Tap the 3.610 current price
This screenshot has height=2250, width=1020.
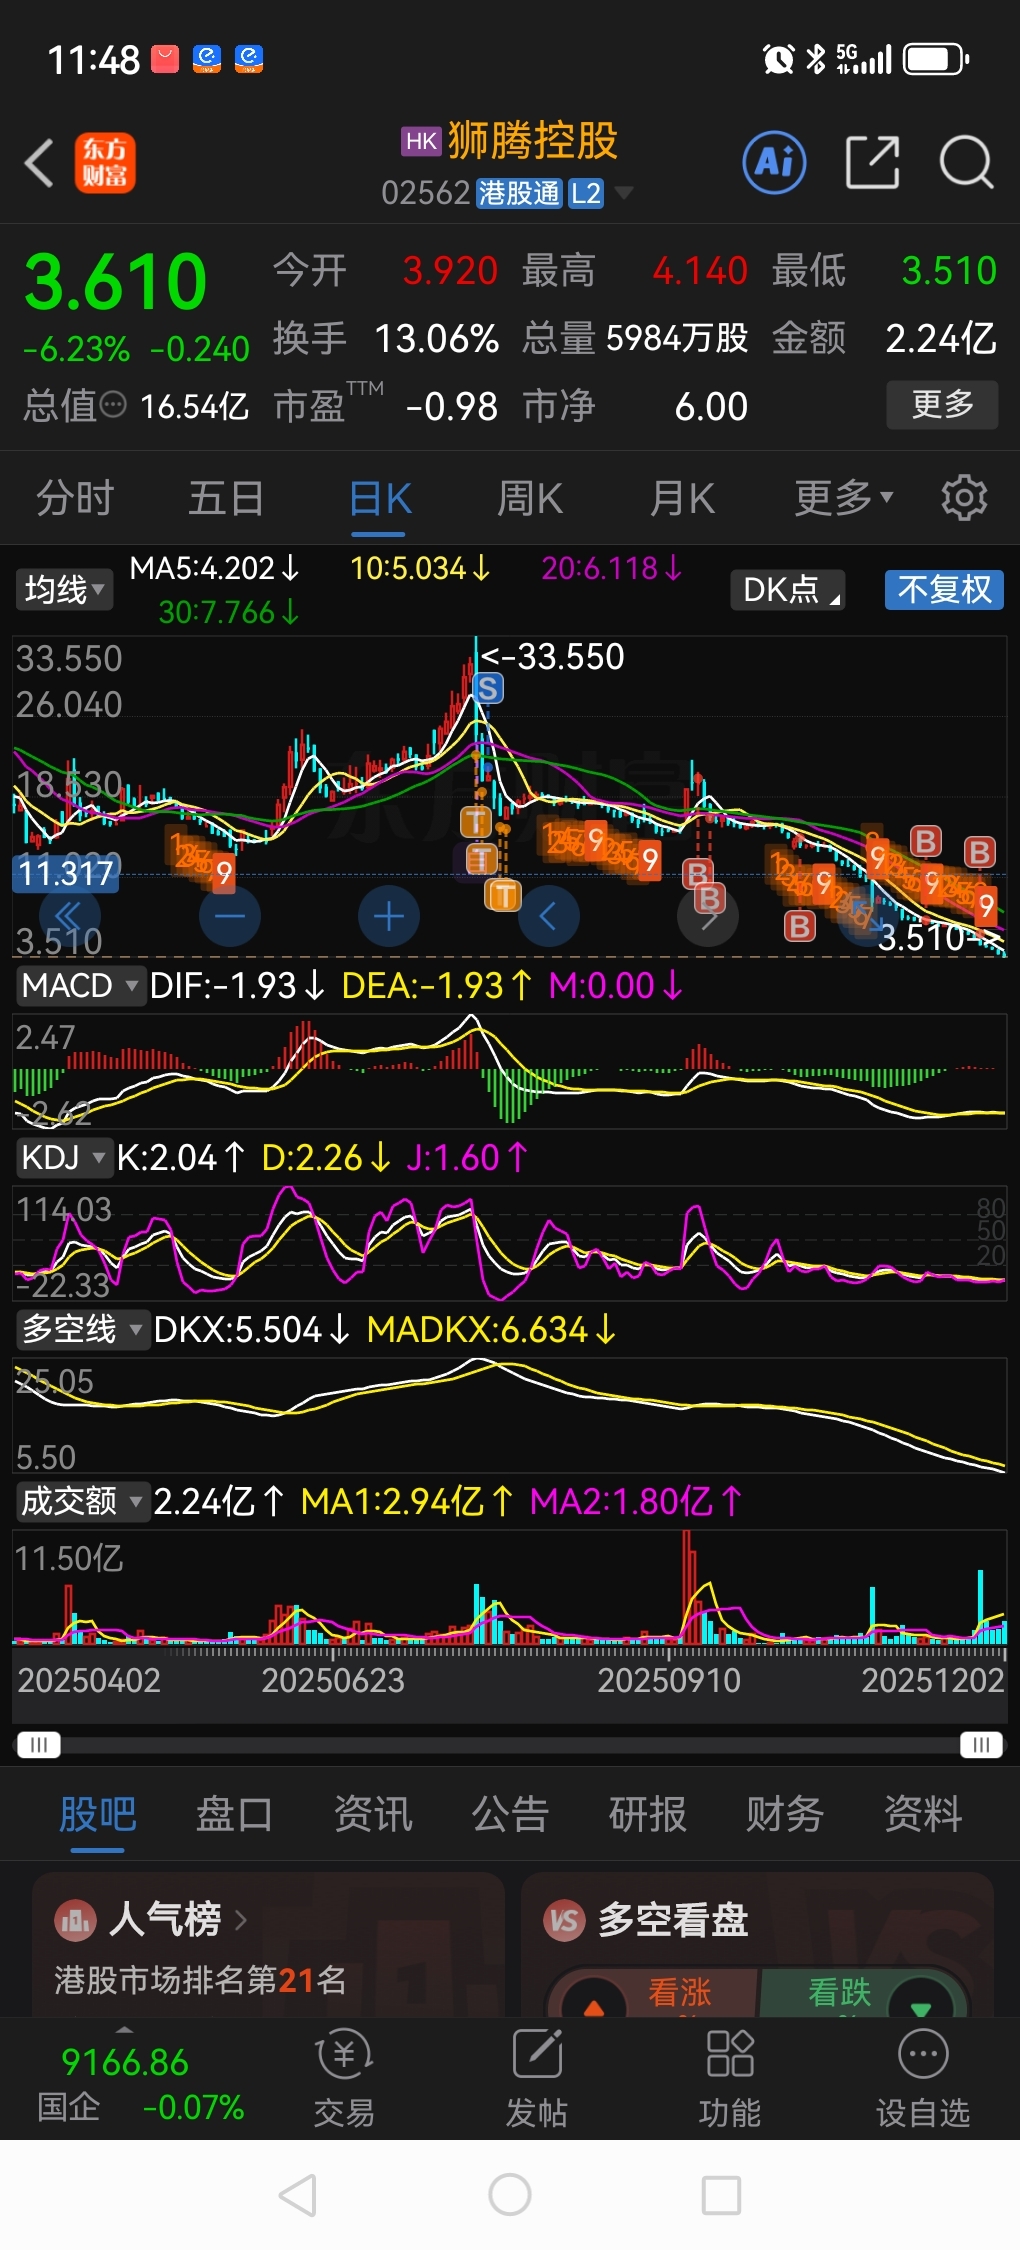pyautogui.click(x=116, y=282)
